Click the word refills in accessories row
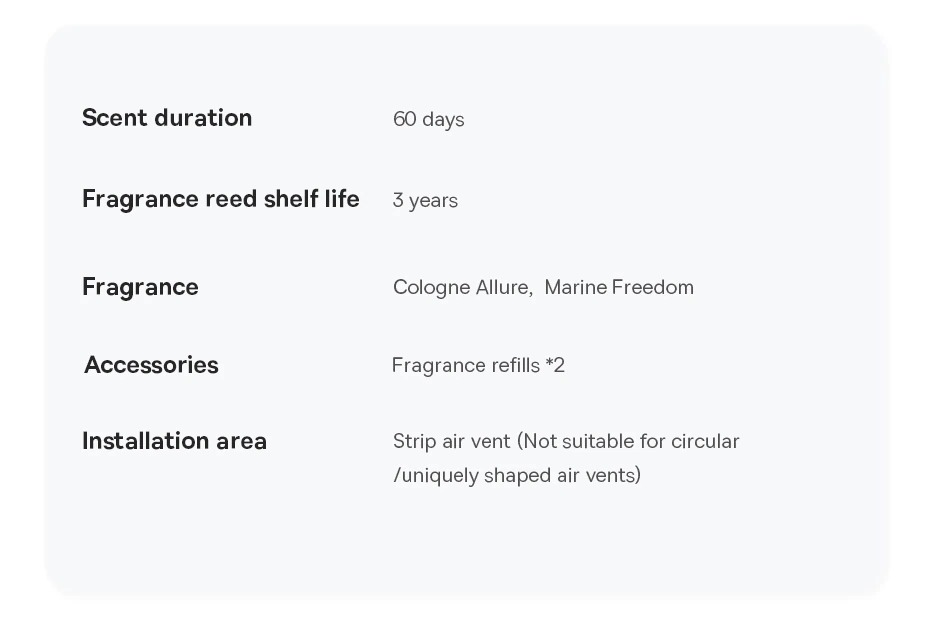Screen dimensions: 930x641 [x=513, y=365]
